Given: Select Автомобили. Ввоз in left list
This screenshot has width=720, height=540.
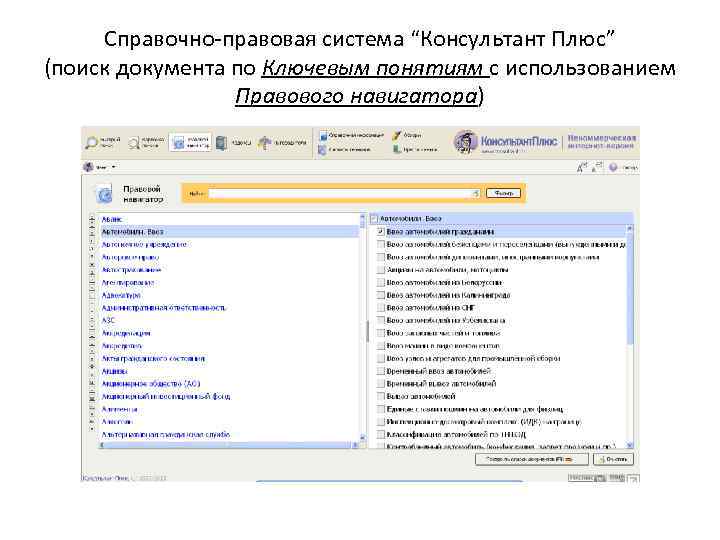Looking at the screenshot, I should [132, 232].
